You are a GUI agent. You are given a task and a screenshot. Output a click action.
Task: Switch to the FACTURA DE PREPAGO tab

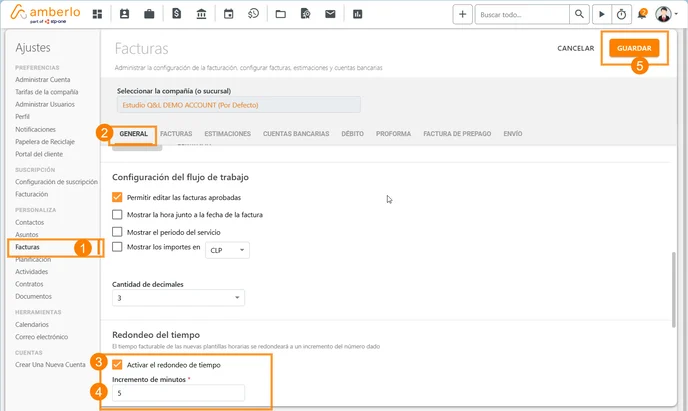coord(457,134)
